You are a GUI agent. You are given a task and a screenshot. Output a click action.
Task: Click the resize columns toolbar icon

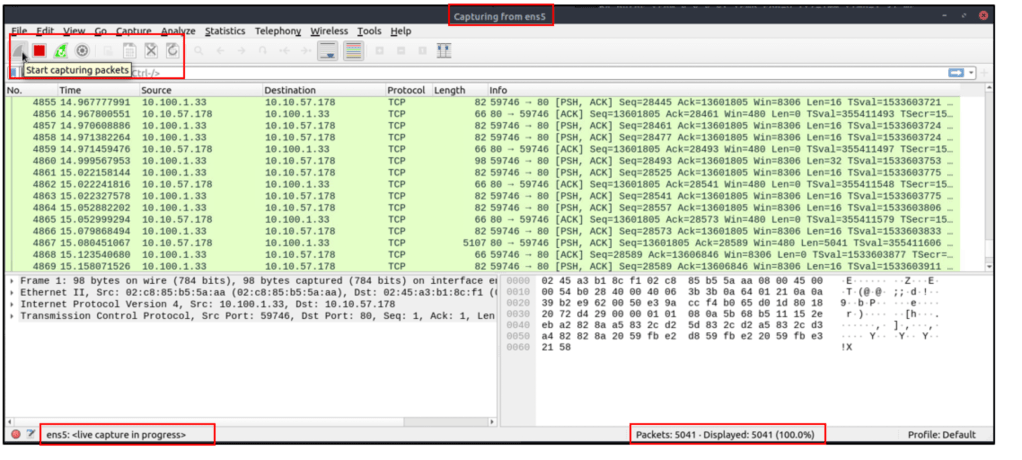pyautogui.click(x=444, y=50)
